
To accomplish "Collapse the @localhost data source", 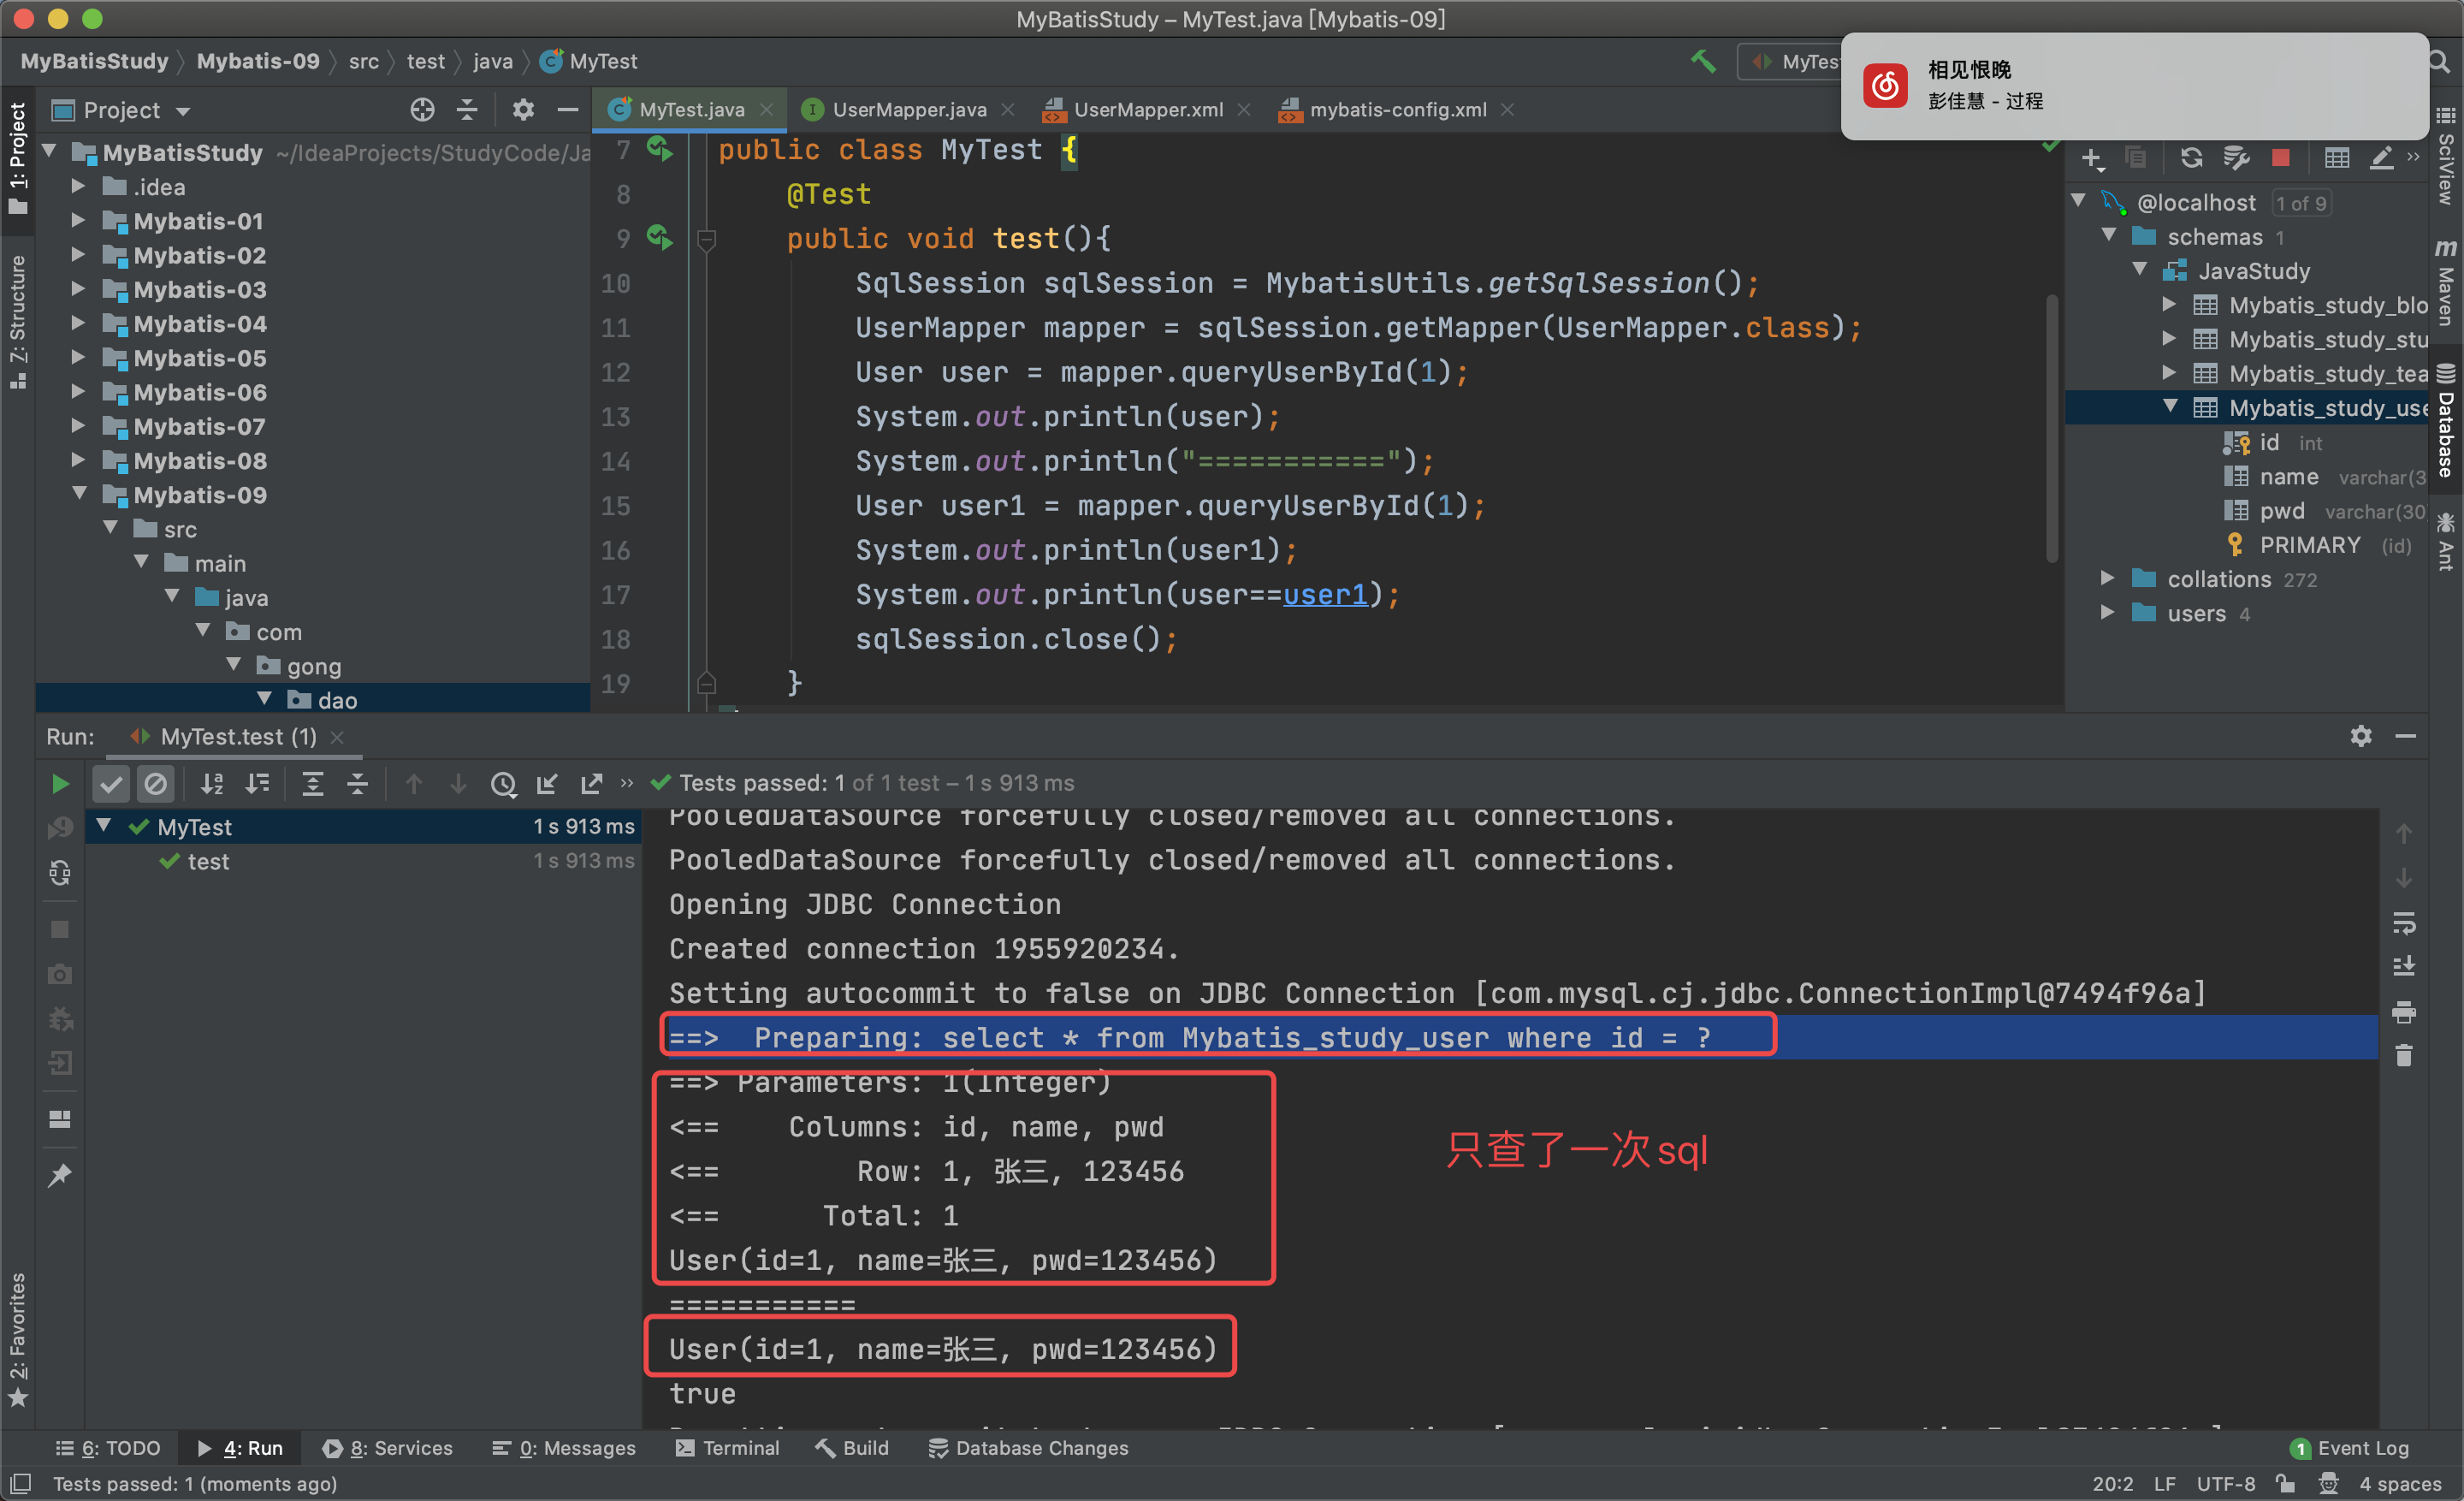I will pyautogui.click(x=2078, y=201).
